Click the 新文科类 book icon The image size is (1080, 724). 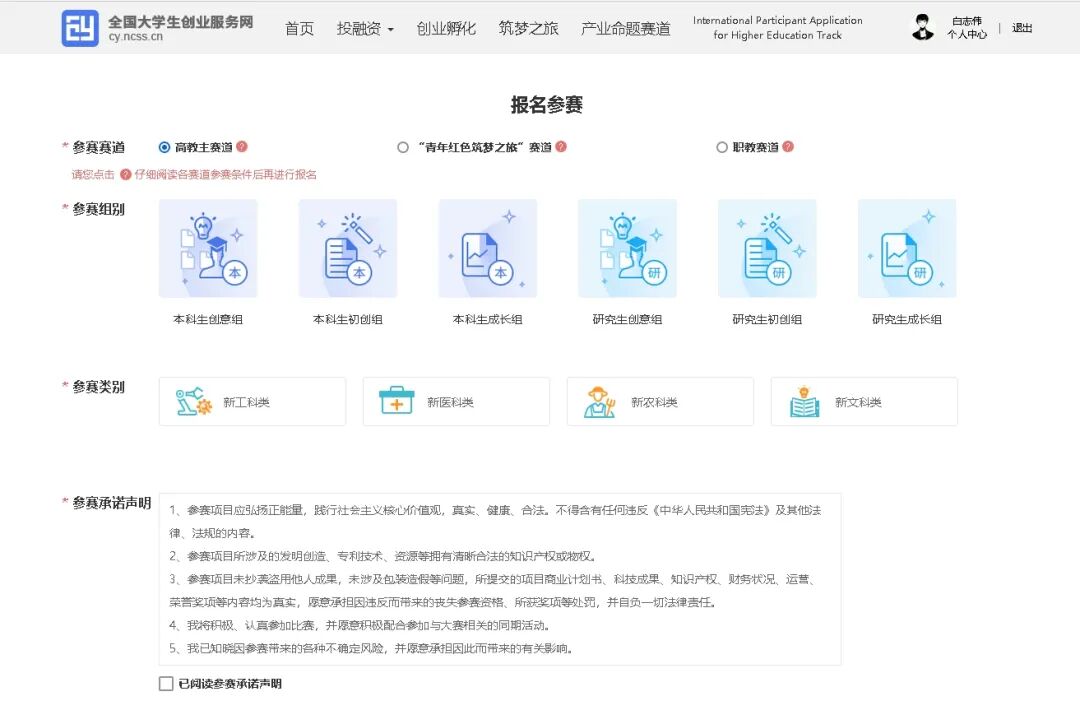(804, 402)
